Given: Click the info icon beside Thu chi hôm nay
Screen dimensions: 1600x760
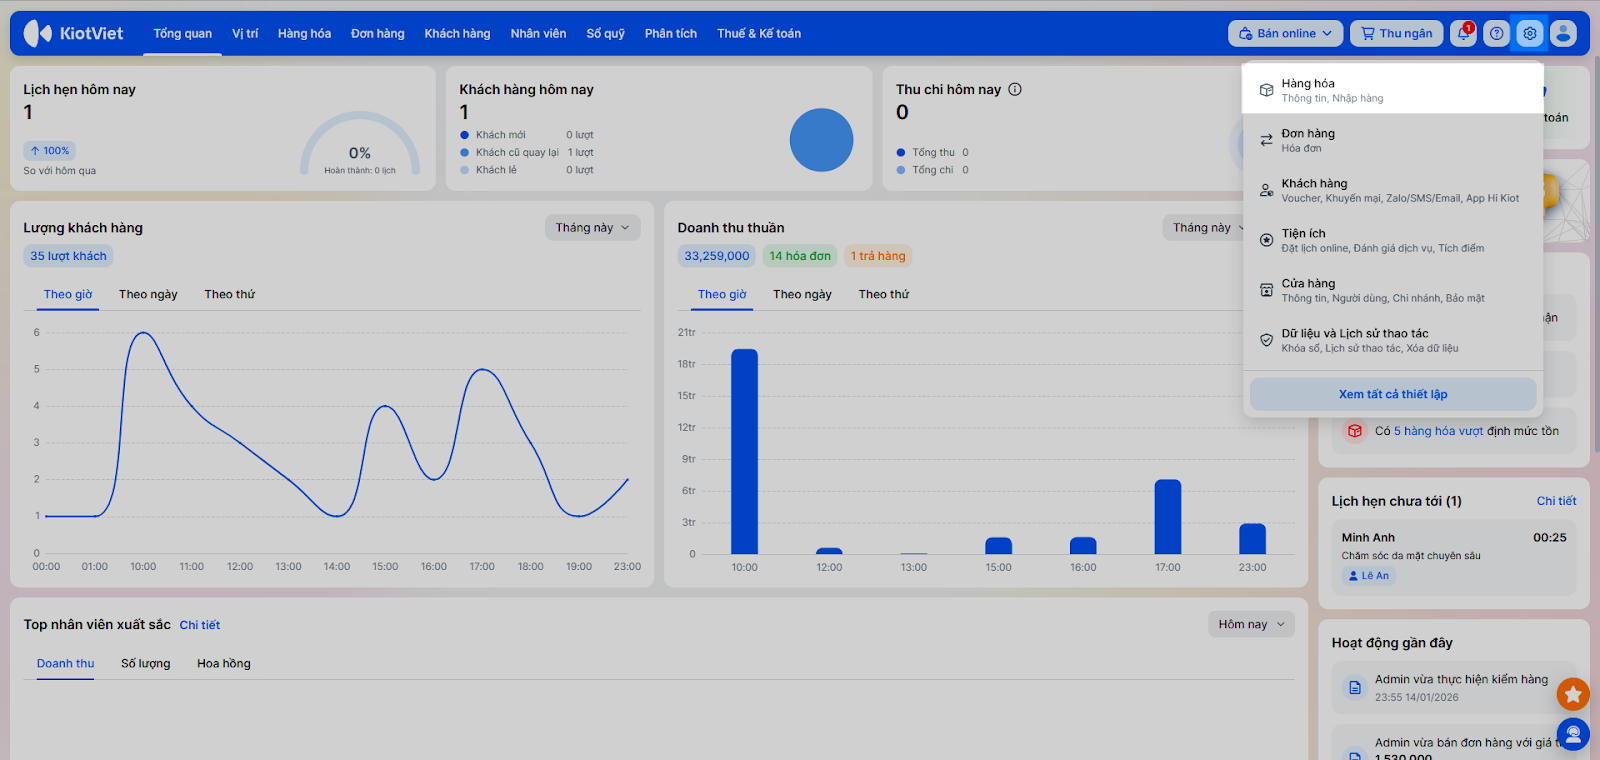Looking at the screenshot, I should pos(1015,89).
